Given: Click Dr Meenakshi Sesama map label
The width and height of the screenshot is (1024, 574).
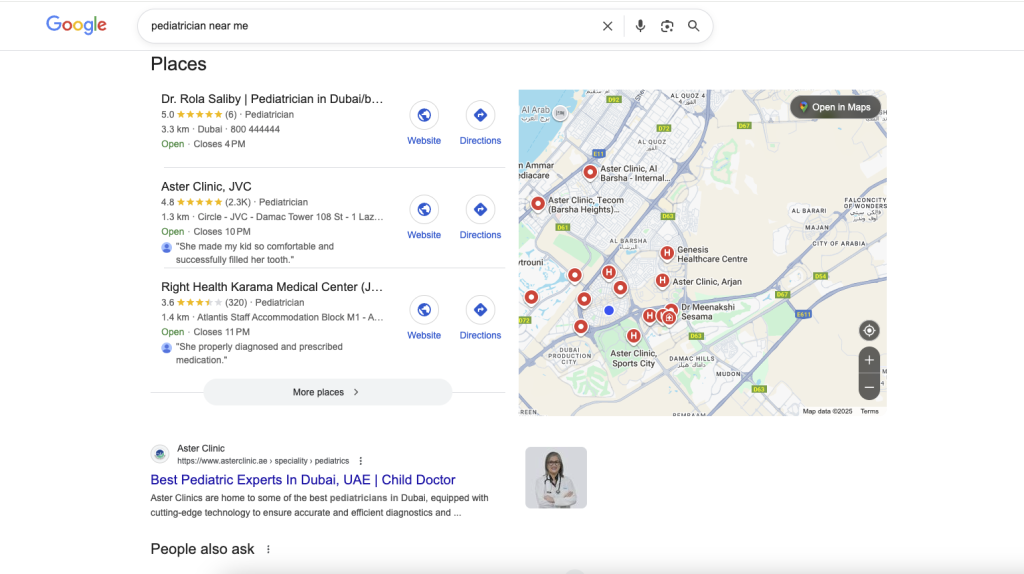Looking at the screenshot, I should [708, 311].
